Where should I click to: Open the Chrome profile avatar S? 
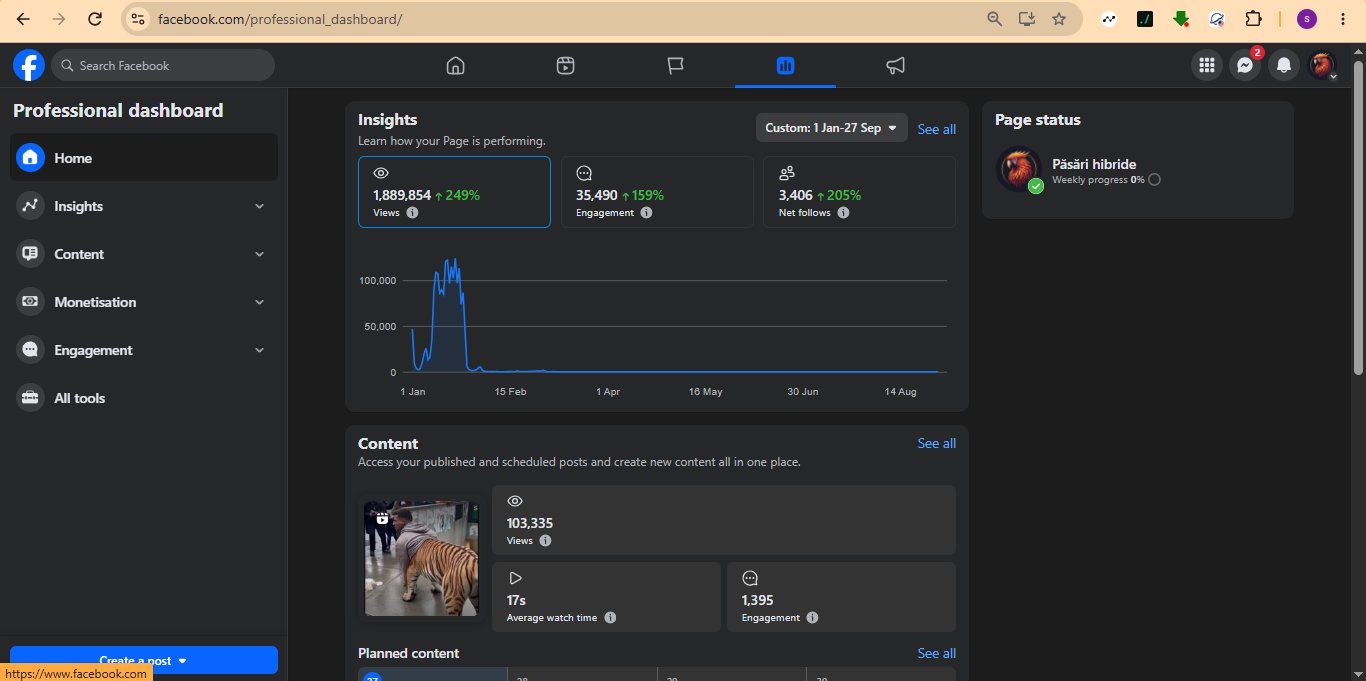[x=1306, y=19]
